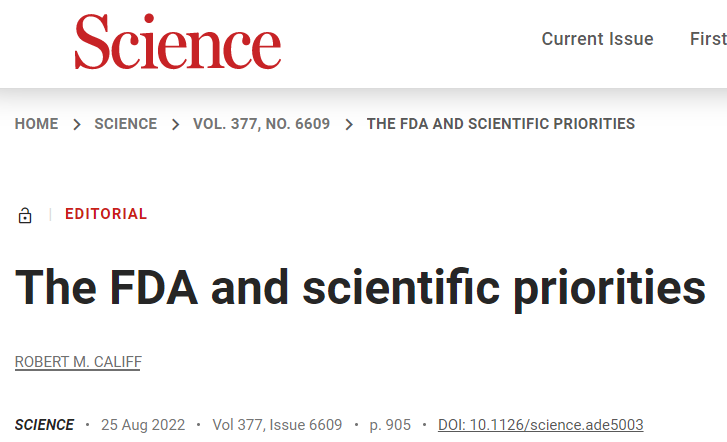Open the partially visible First menu item
The image size is (727, 442).
point(708,39)
